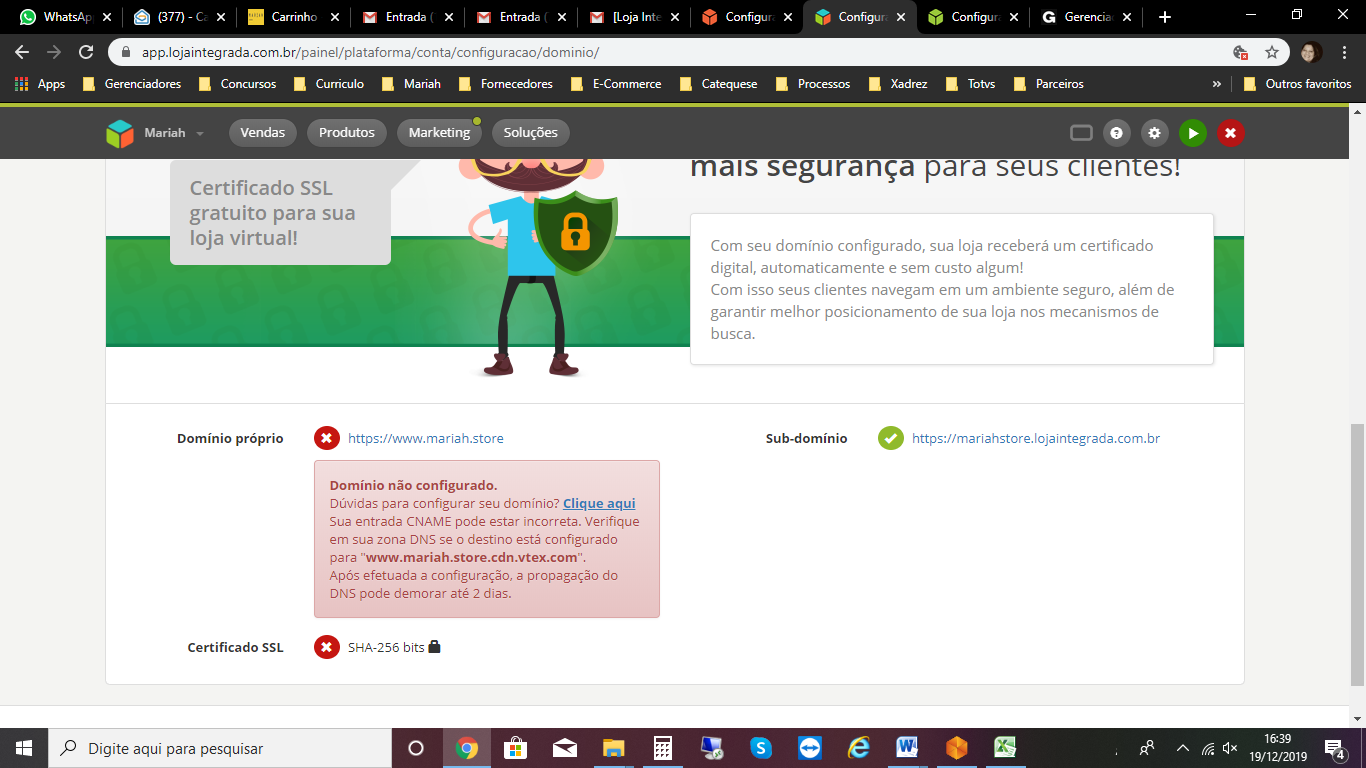The height and width of the screenshot is (768, 1366).
Task: Click the page vertical scrollbar
Action: [x=1356, y=554]
